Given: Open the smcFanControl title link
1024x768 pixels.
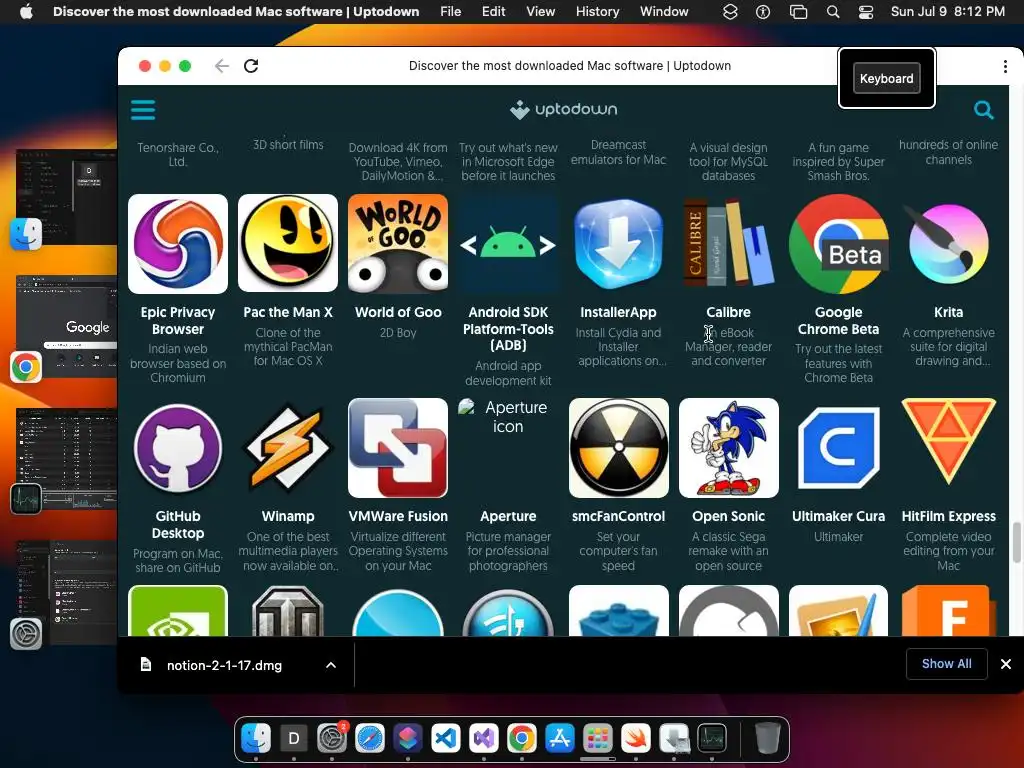Looking at the screenshot, I should pos(618,516).
